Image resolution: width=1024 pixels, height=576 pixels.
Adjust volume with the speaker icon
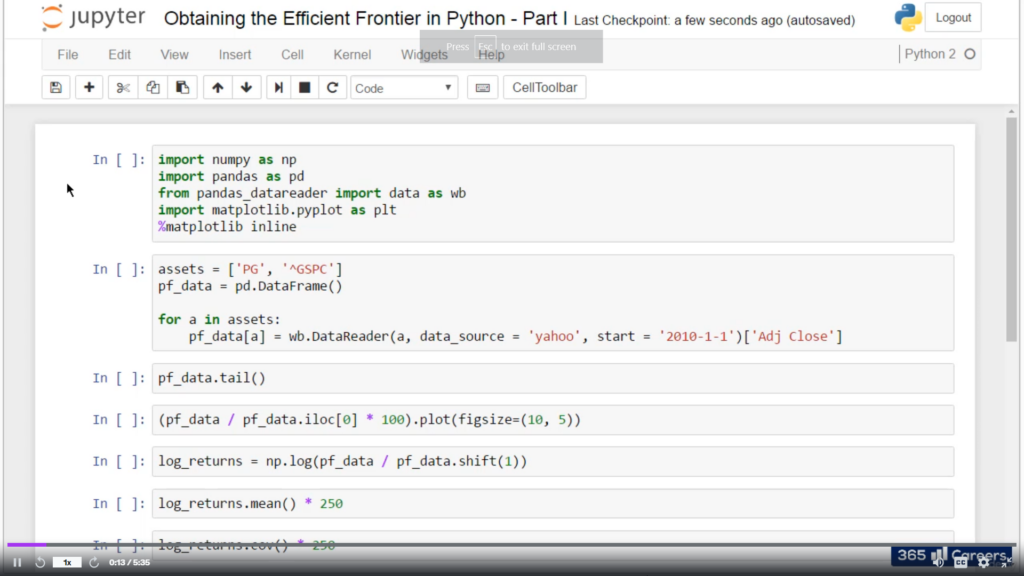tap(938, 562)
